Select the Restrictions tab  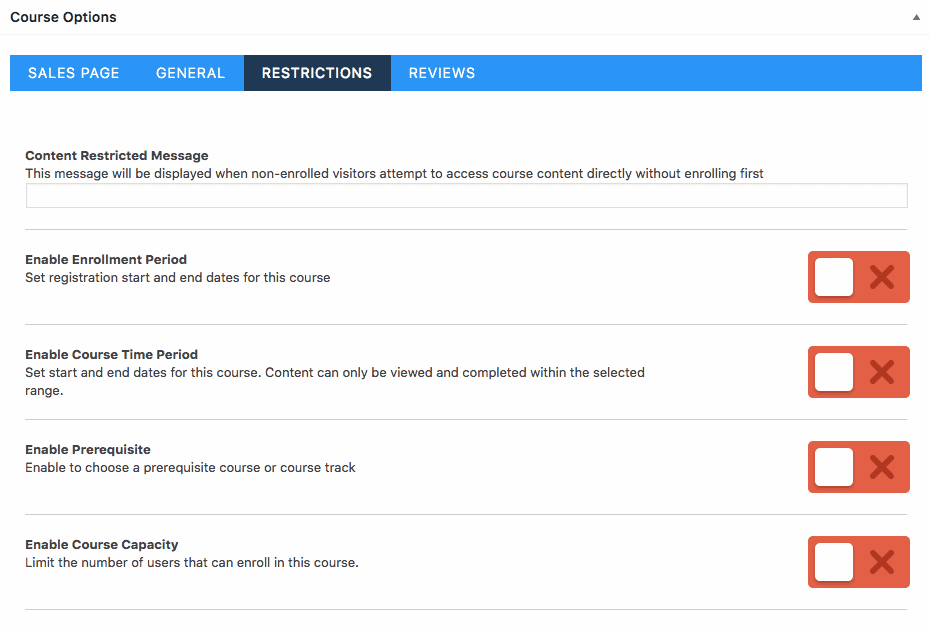point(317,73)
